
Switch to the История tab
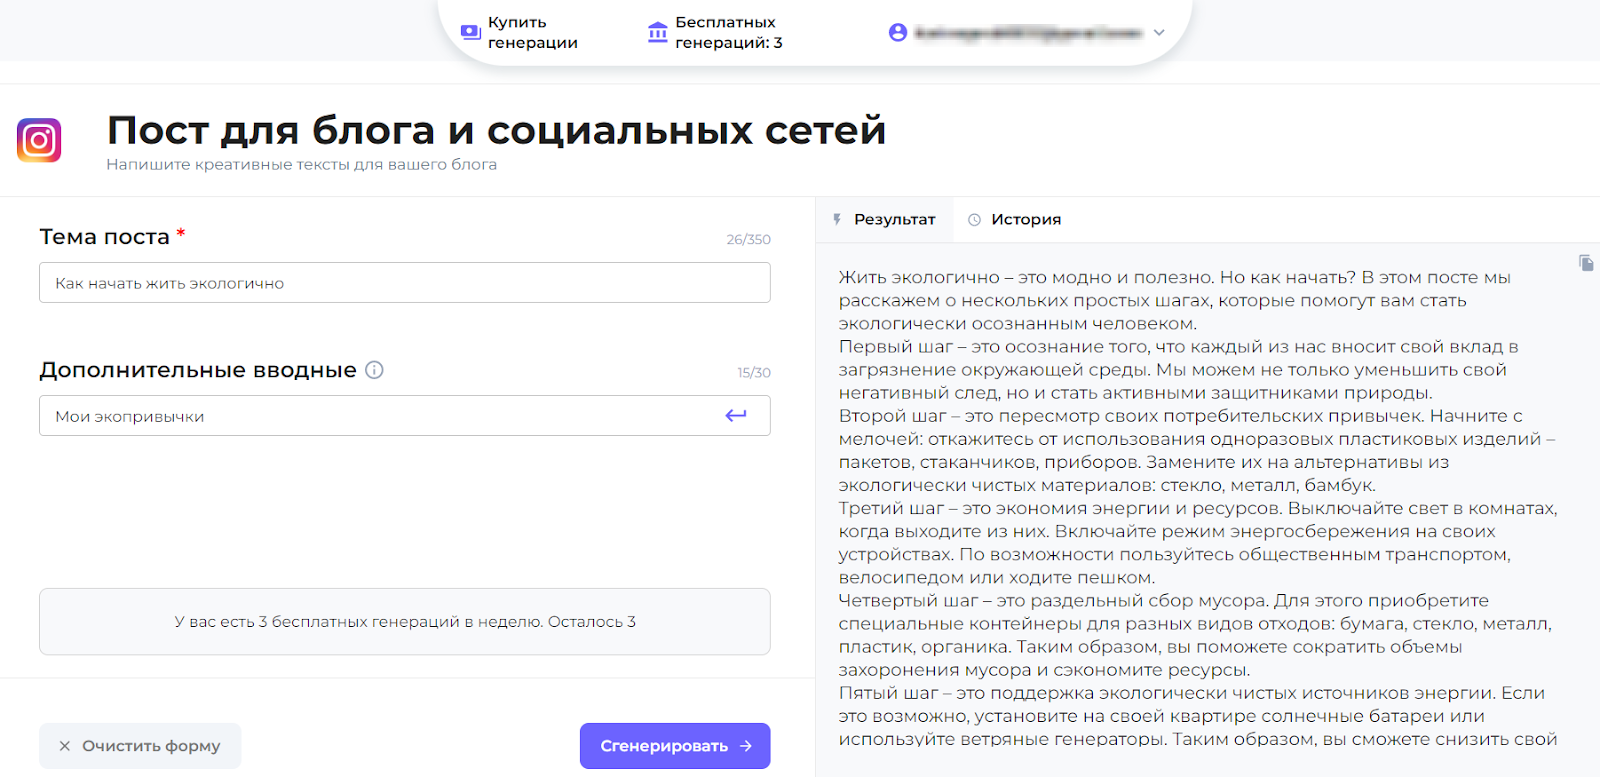[1014, 219]
